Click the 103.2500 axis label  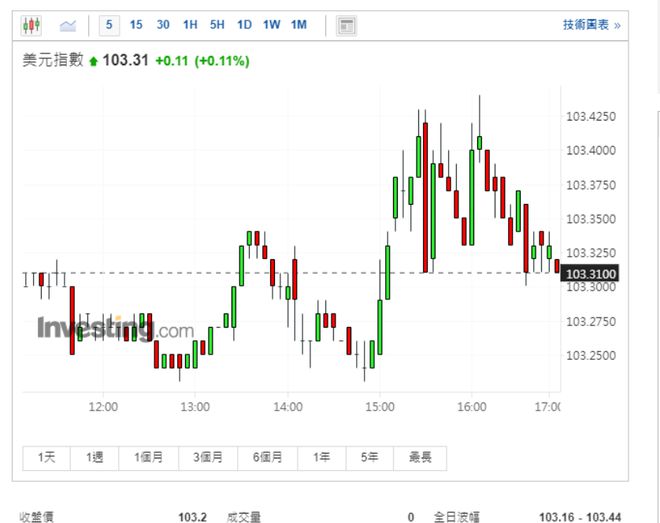click(591, 356)
